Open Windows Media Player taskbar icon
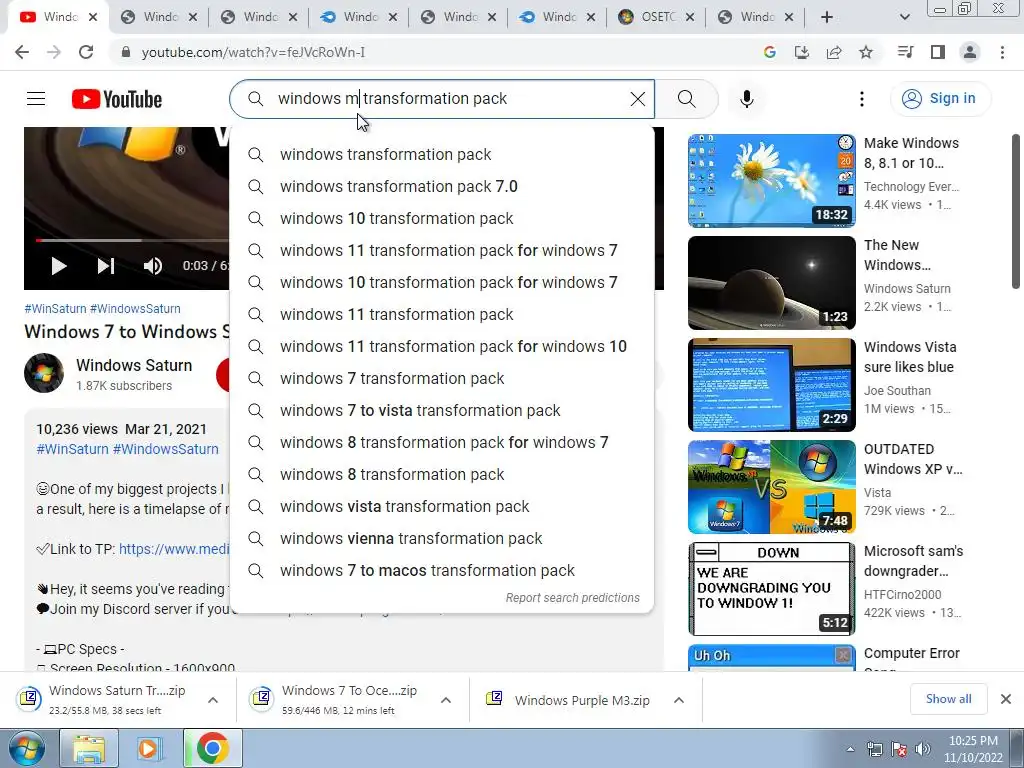Viewport: 1024px width, 768px height. [149, 748]
